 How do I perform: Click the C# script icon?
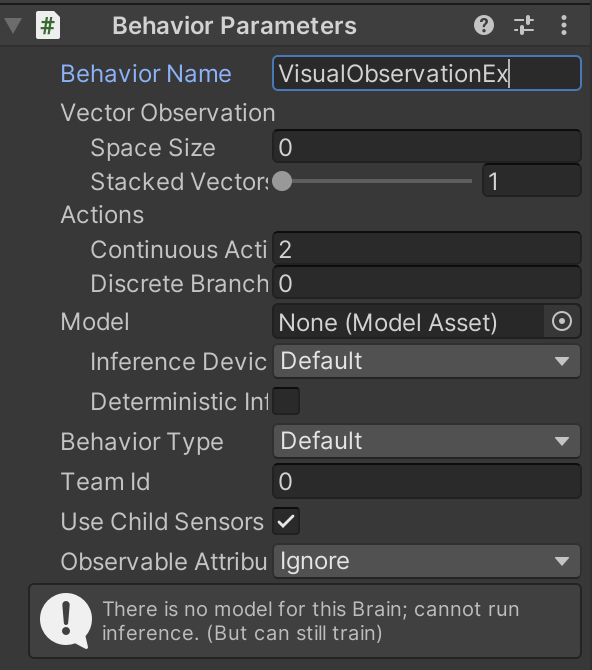pyautogui.click(x=48, y=26)
